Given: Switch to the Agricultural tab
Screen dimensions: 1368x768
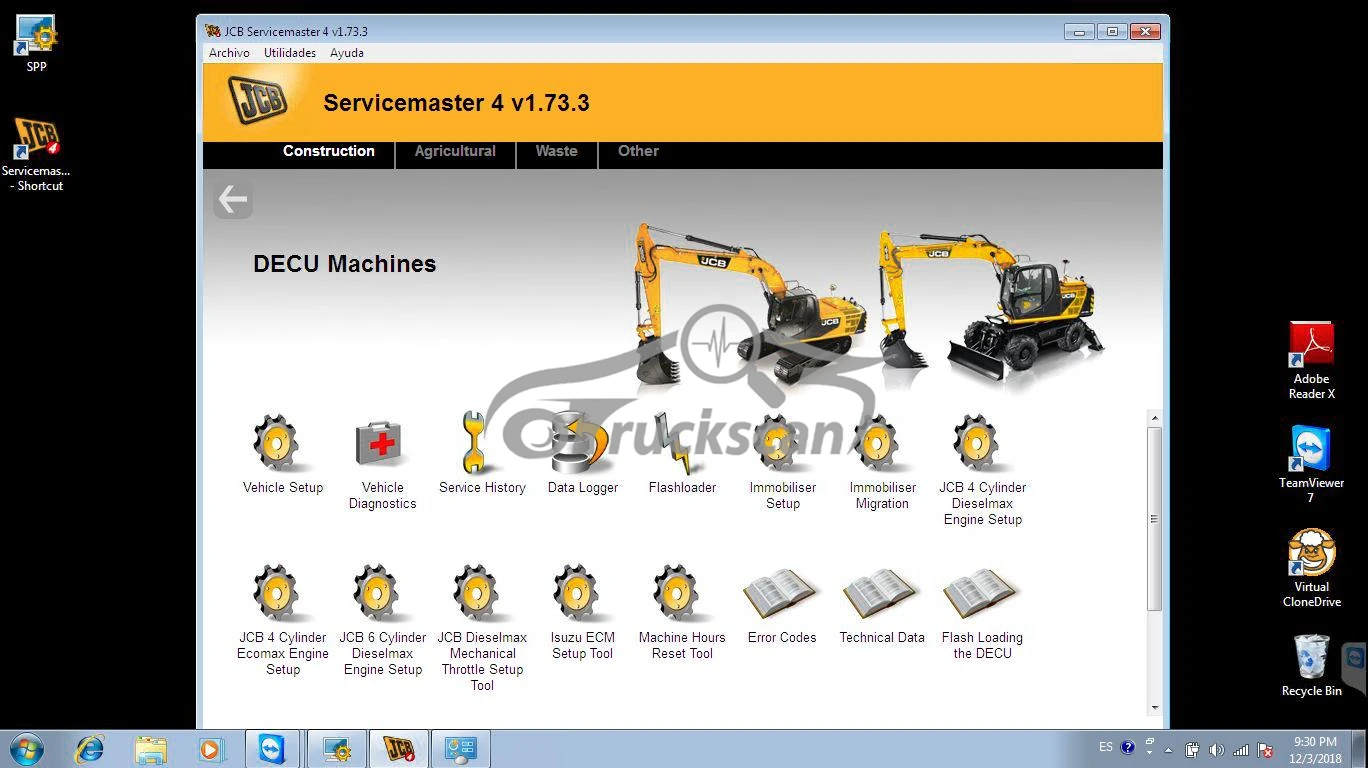Looking at the screenshot, I should point(455,152).
